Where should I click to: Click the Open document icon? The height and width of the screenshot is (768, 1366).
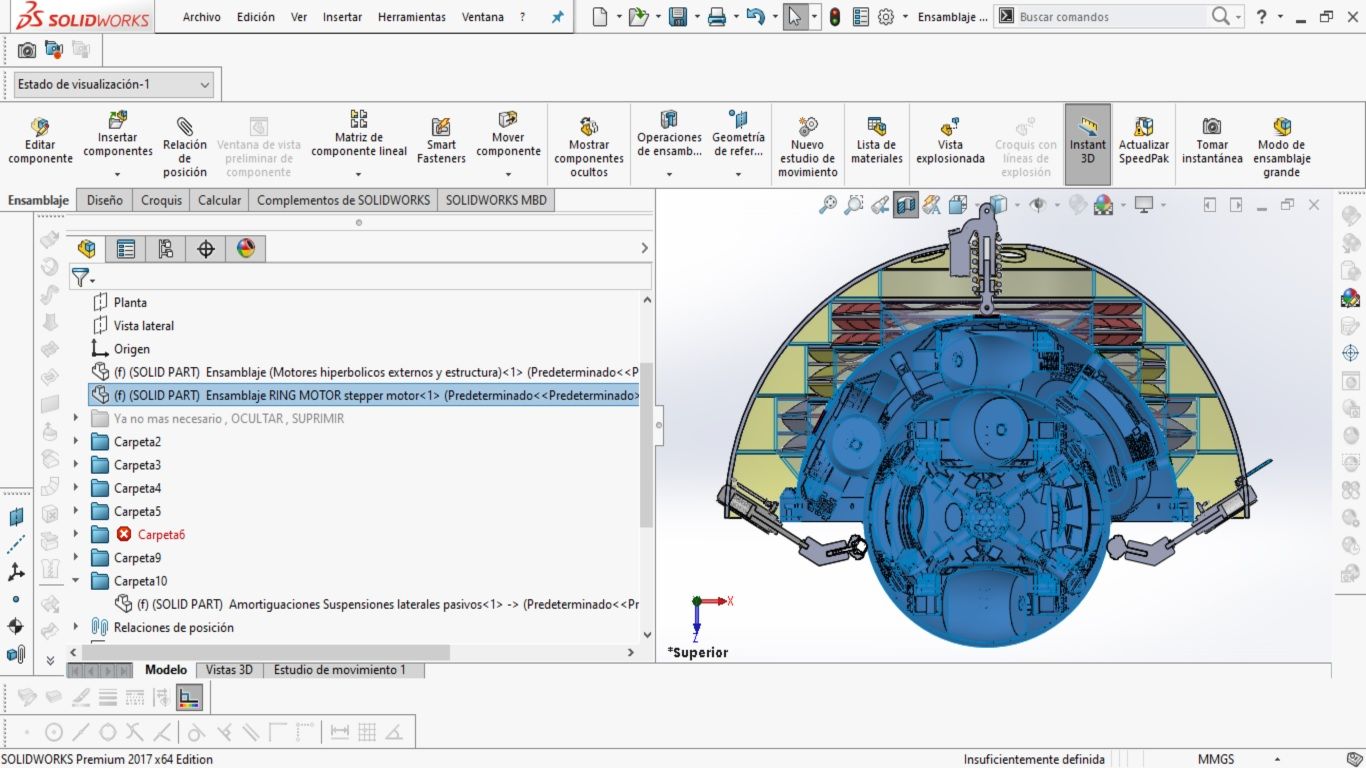point(638,17)
